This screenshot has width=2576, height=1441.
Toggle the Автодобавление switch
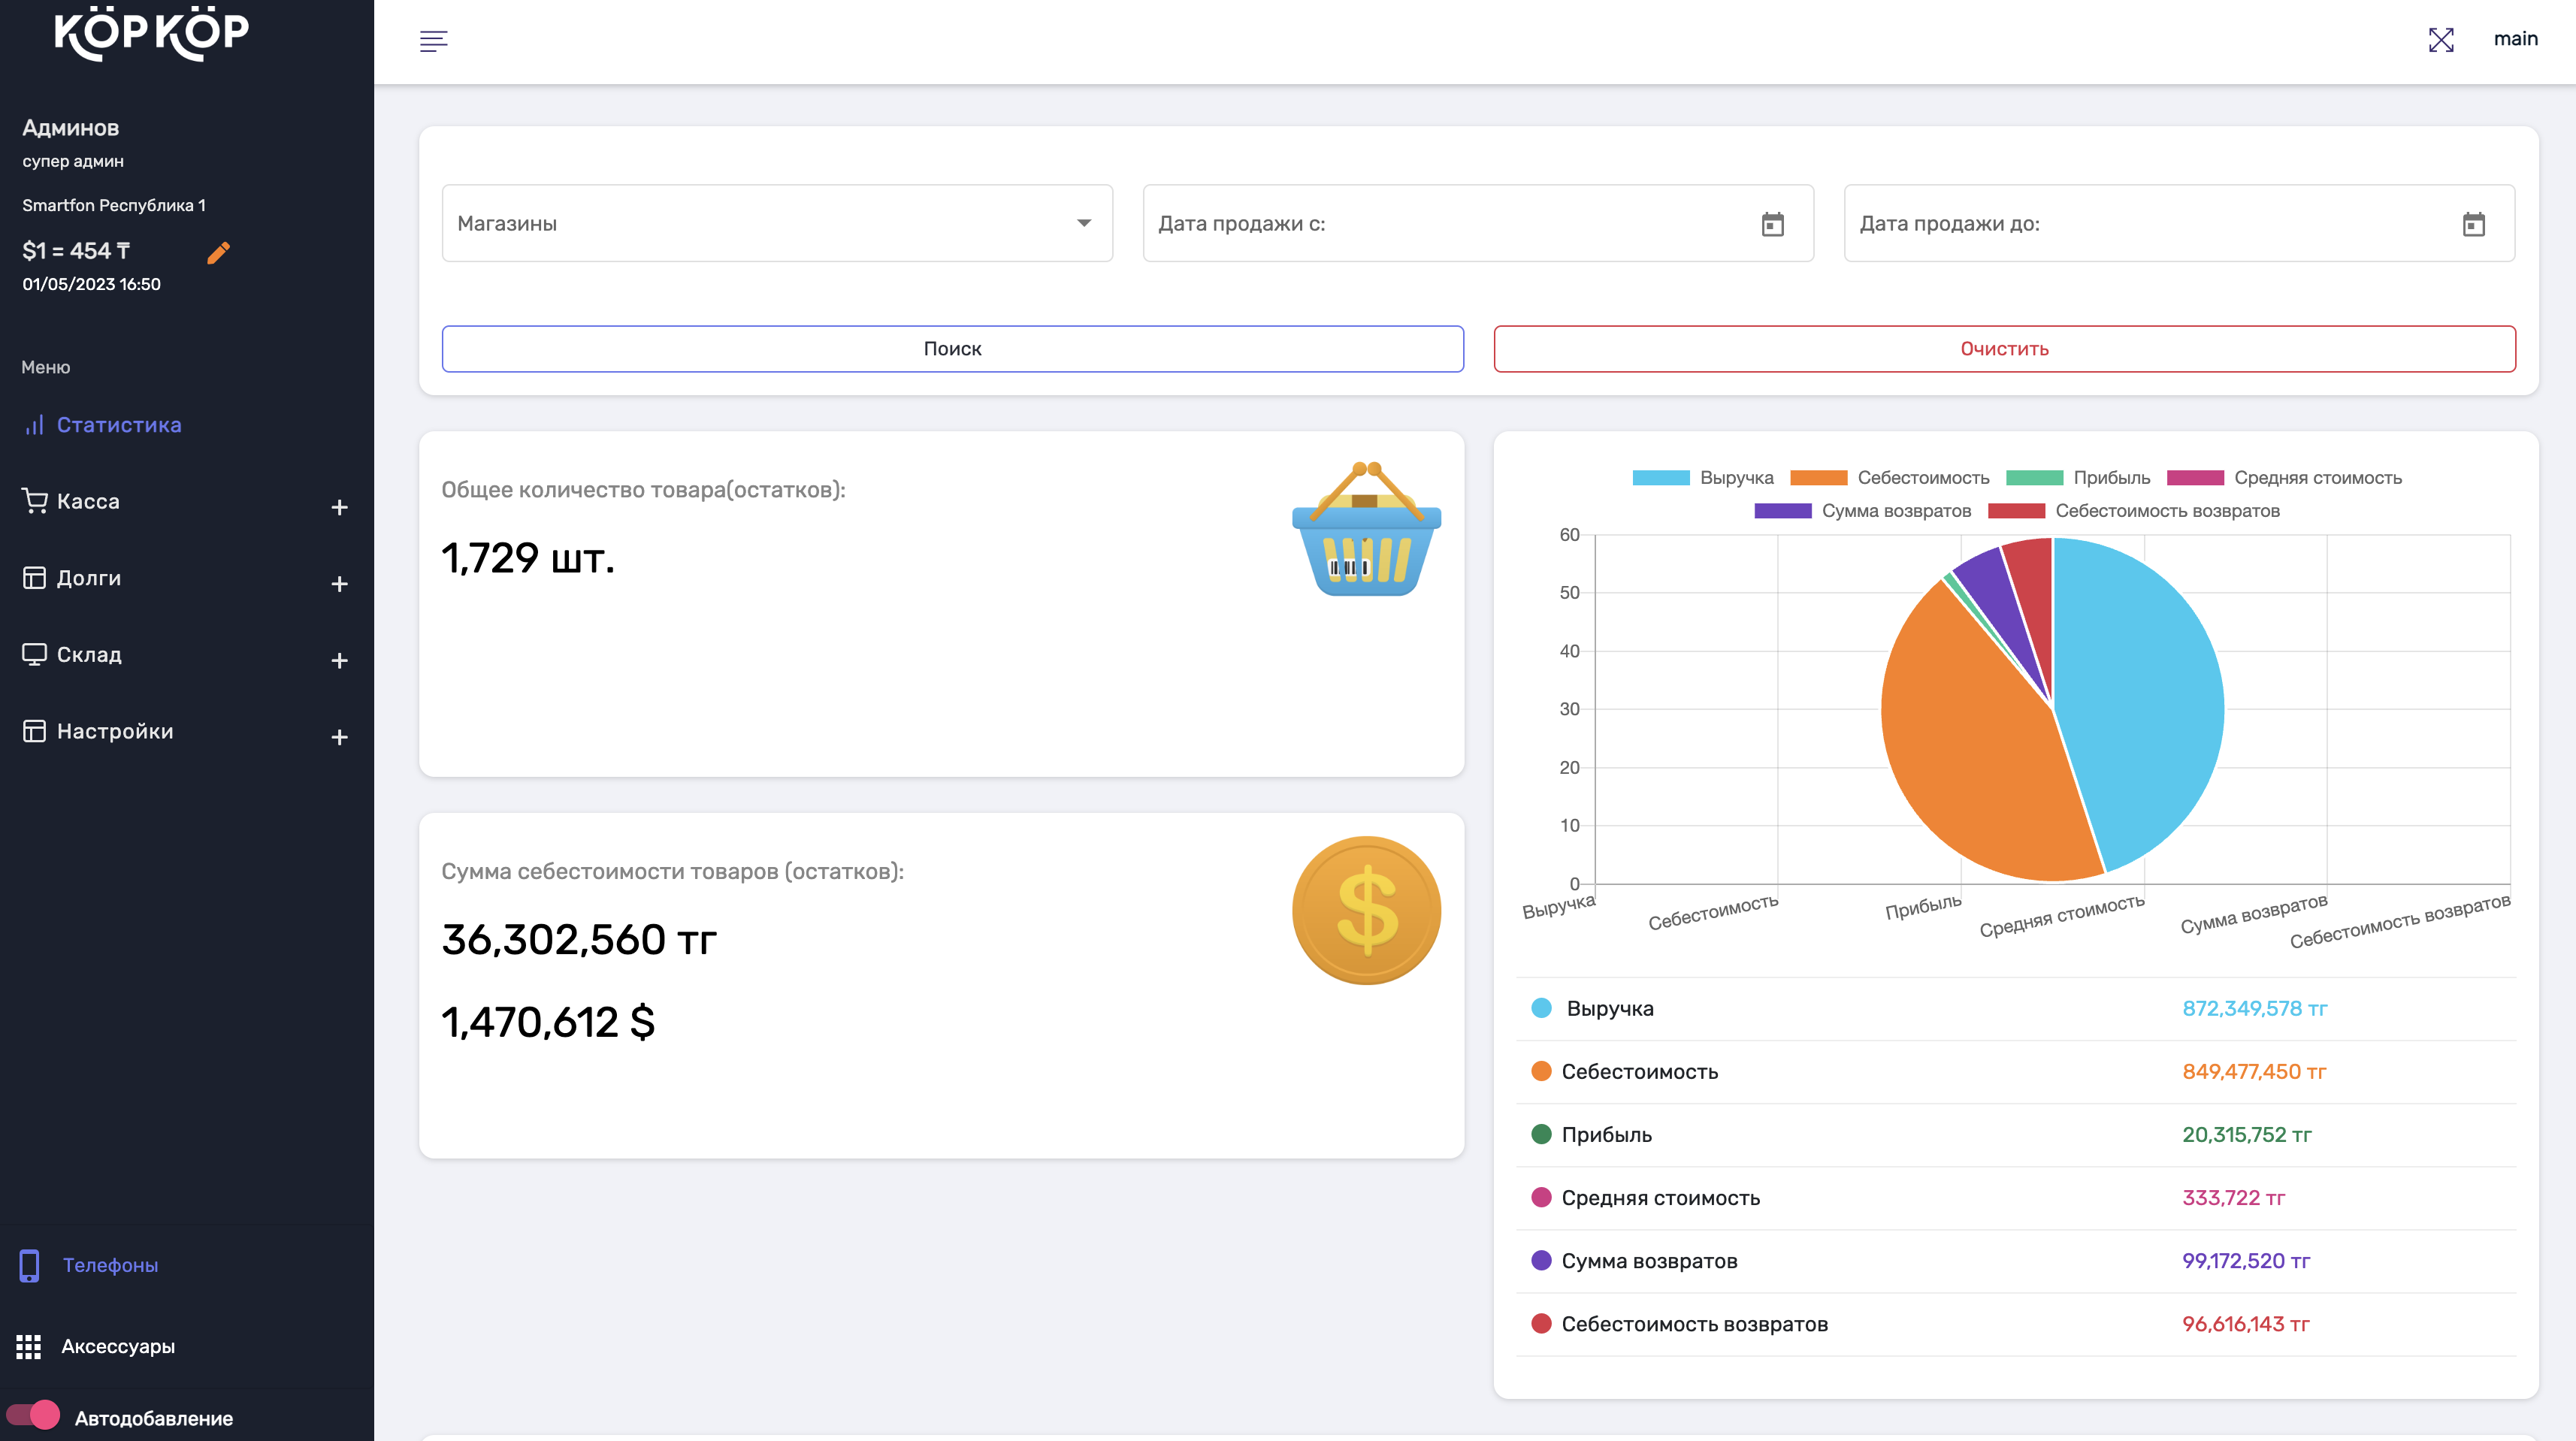[x=34, y=1415]
